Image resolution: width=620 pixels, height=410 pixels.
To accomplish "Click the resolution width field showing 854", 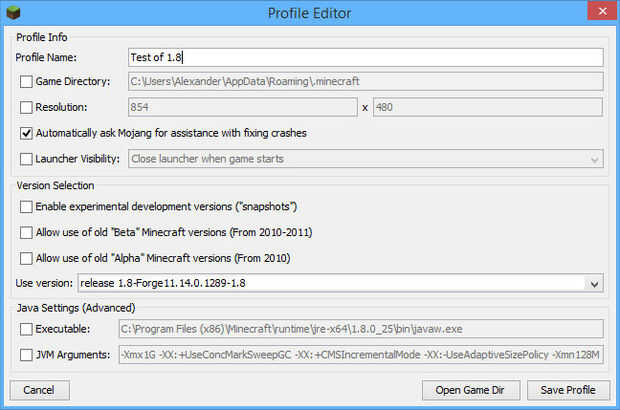I will point(243,107).
